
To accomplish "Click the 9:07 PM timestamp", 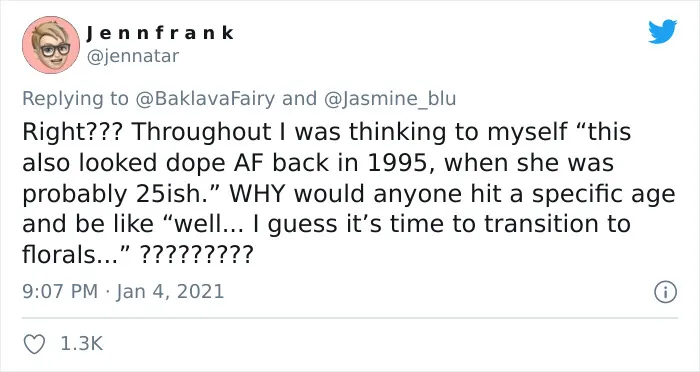I will click(60, 292).
